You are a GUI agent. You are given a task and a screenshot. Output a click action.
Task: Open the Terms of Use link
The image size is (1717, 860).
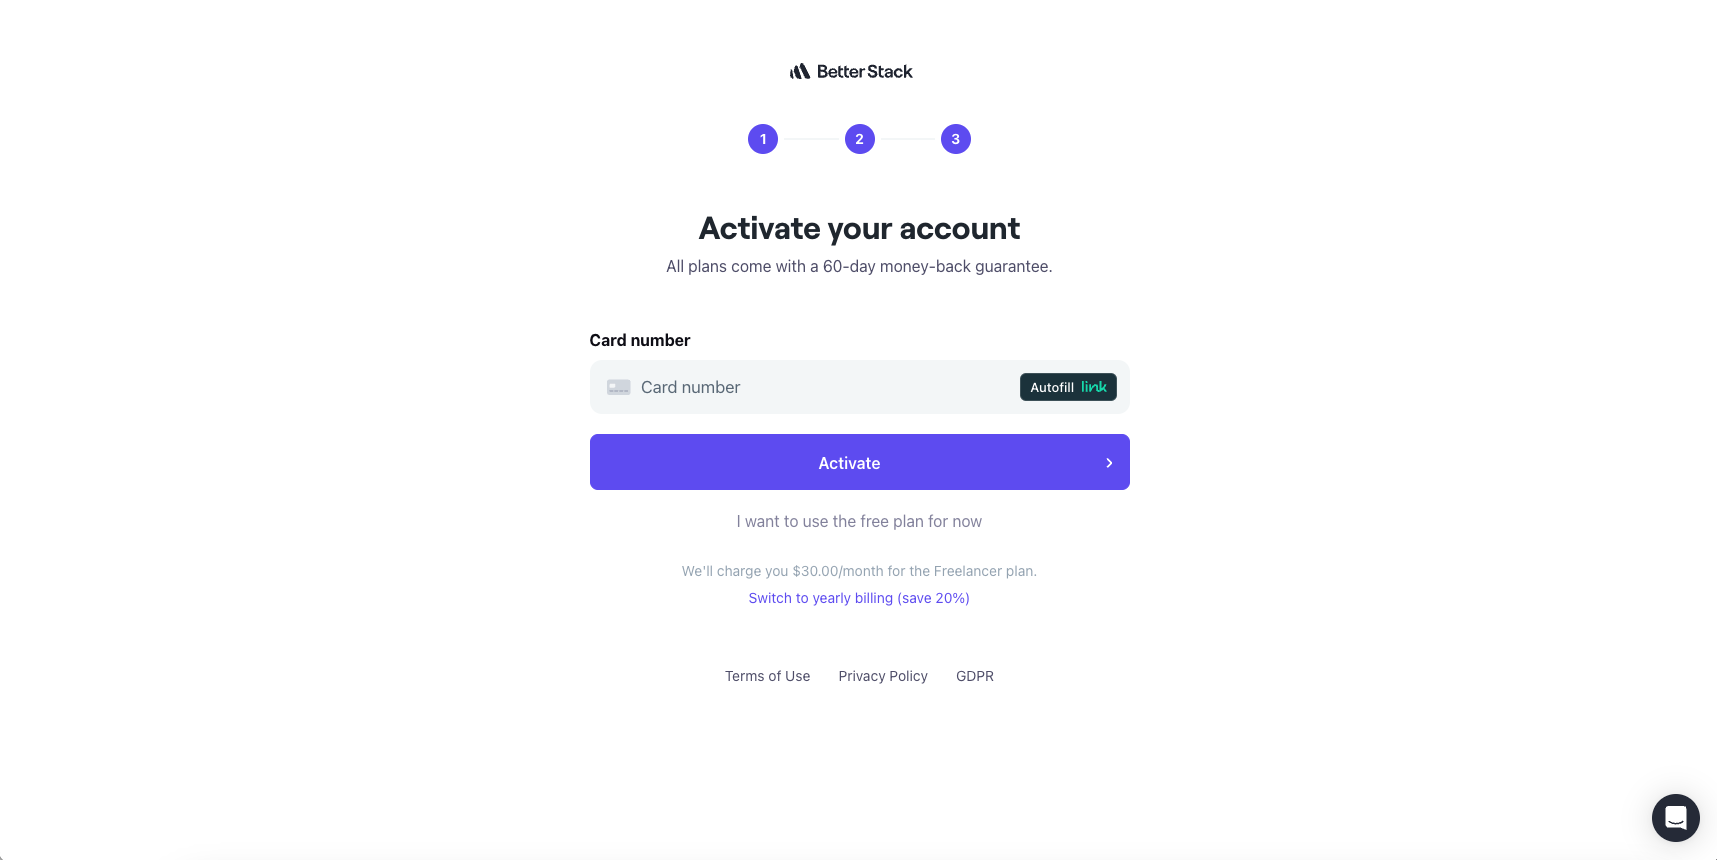pyautogui.click(x=767, y=676)
